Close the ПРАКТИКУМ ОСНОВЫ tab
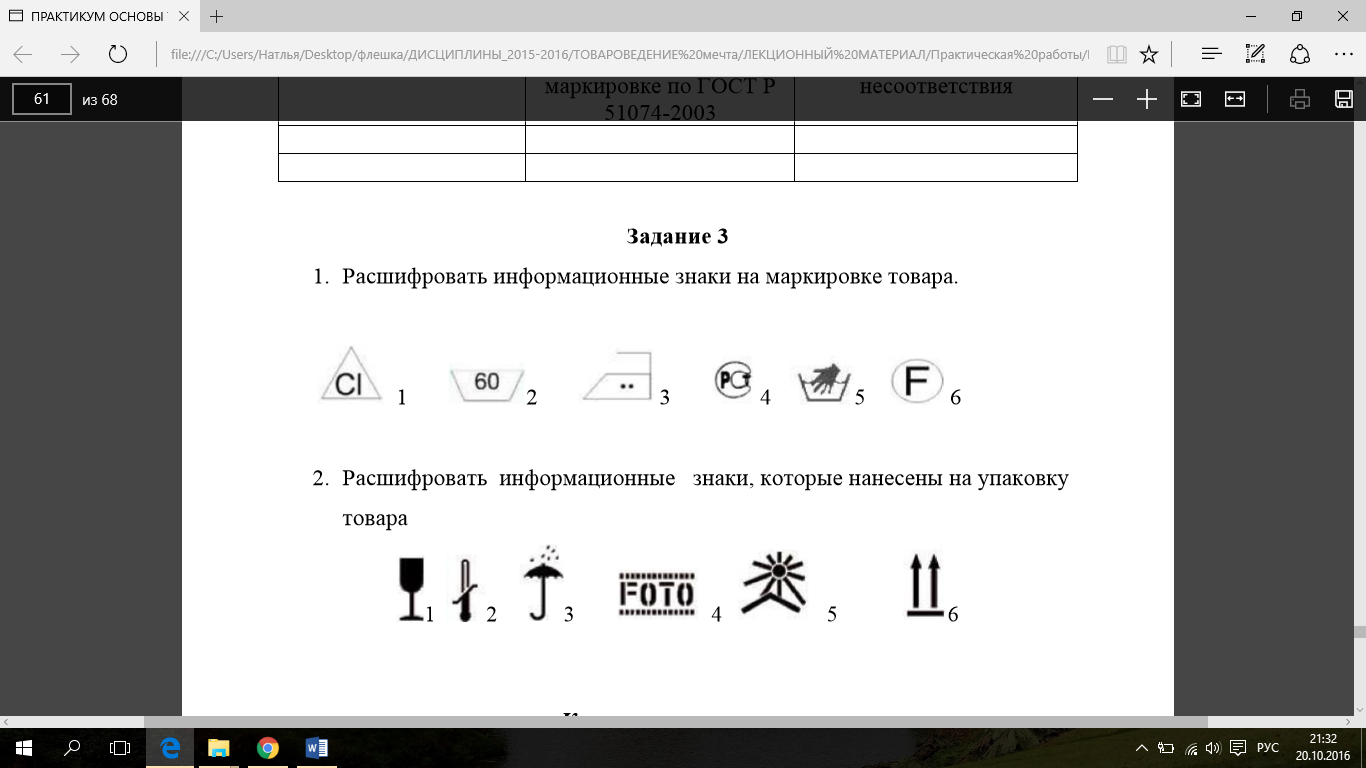This screenshot has height=768, width=1366. [x=184, y=16]
